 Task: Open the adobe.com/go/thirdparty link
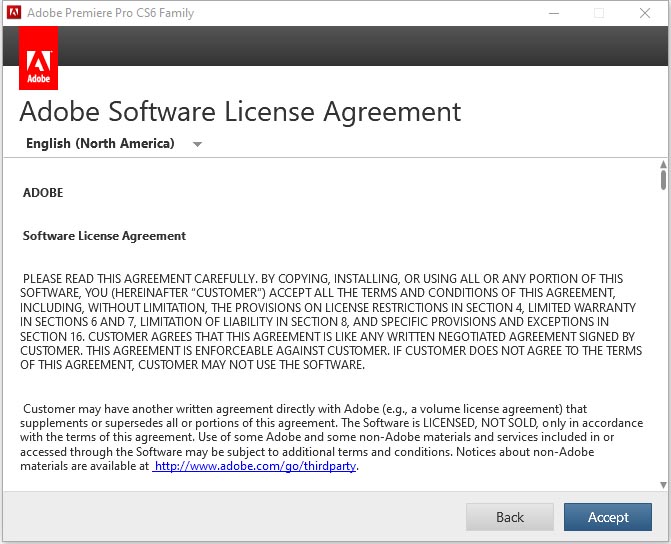255,466
